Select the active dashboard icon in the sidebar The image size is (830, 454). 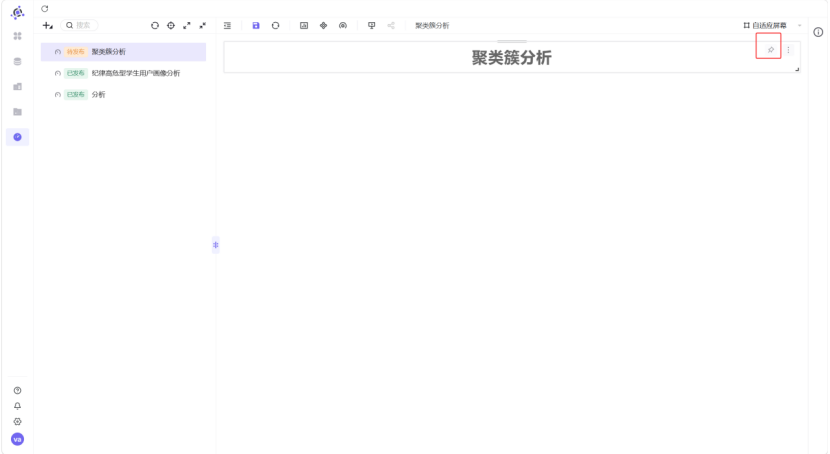17,137
